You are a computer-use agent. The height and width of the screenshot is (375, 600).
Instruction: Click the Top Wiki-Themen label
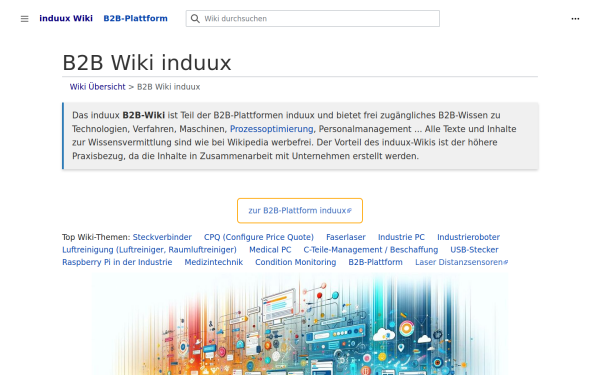[96, 237]
